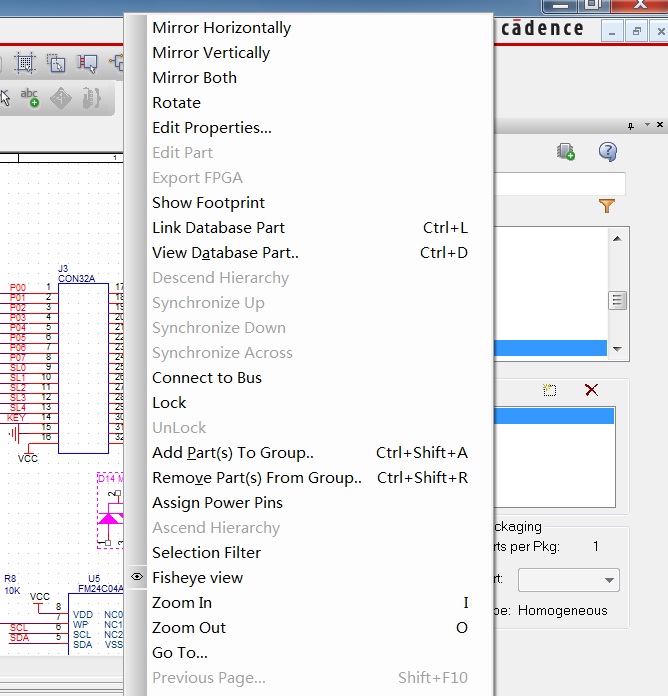Screen dimensions: 668x696
Task: Open the empty Part dropdown in Packaging
Action: (569, 580)
